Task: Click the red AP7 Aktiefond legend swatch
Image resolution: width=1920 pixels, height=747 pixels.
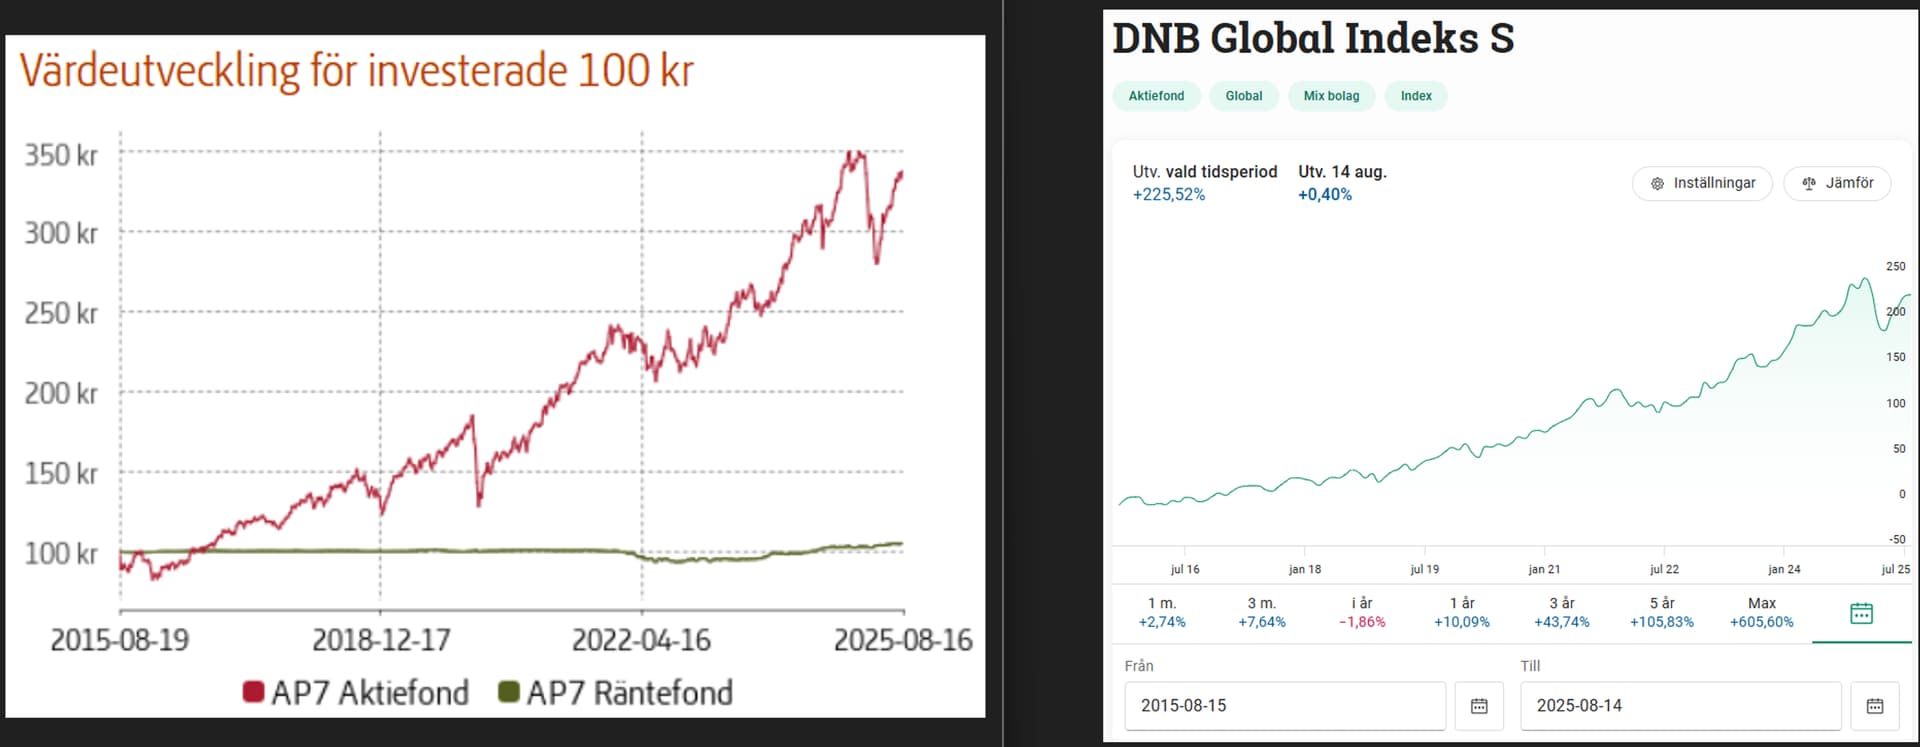Action: coord(253,692)
